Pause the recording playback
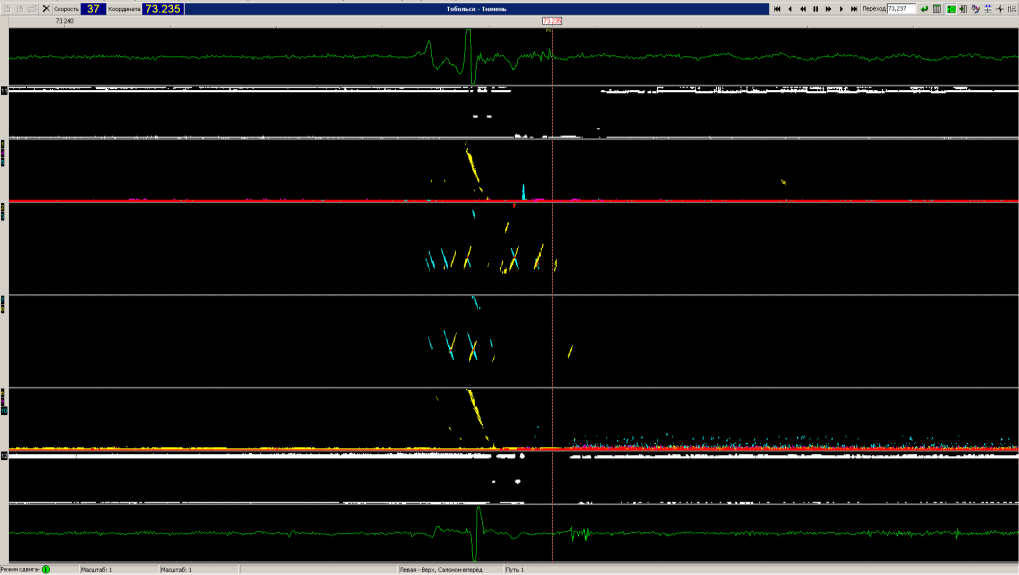Image resolution: width=1019 pixels, height=575 pixels. tap(815, 8)
